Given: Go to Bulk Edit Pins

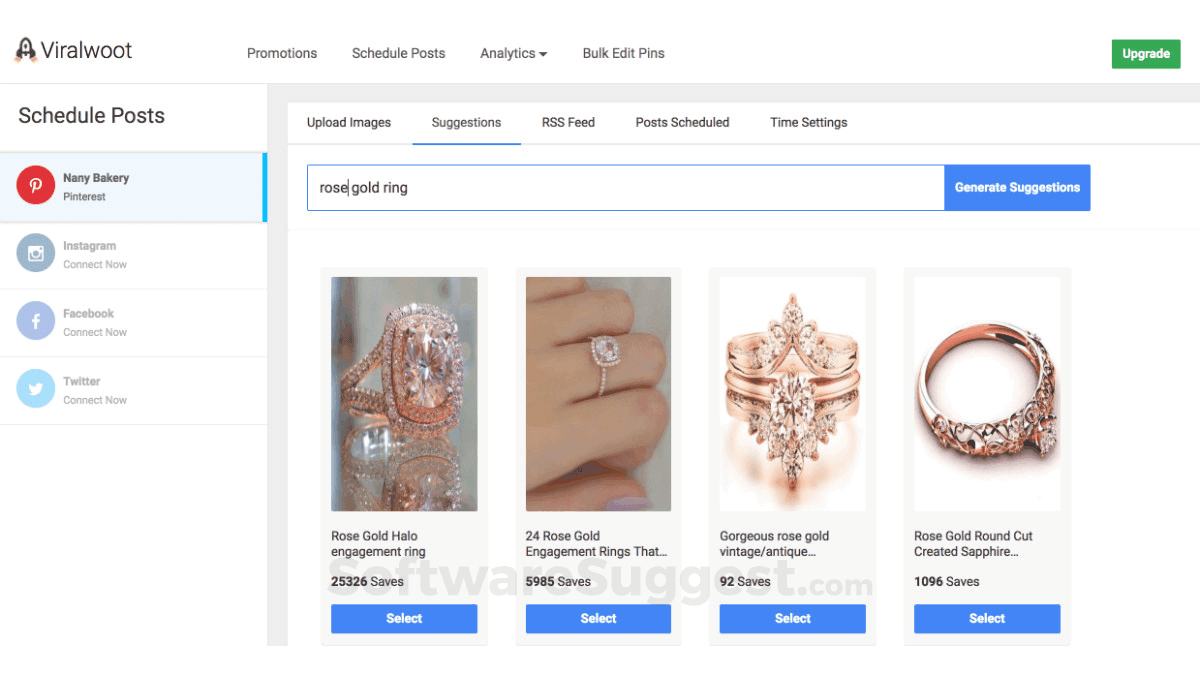Looking at the screenshot, I should 623,53.
